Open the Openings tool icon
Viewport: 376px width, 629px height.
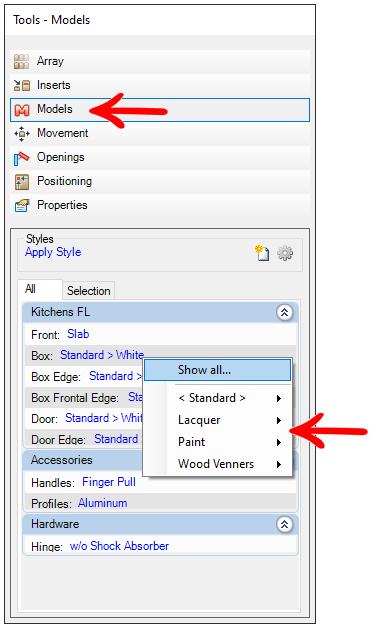coord(22,158)
